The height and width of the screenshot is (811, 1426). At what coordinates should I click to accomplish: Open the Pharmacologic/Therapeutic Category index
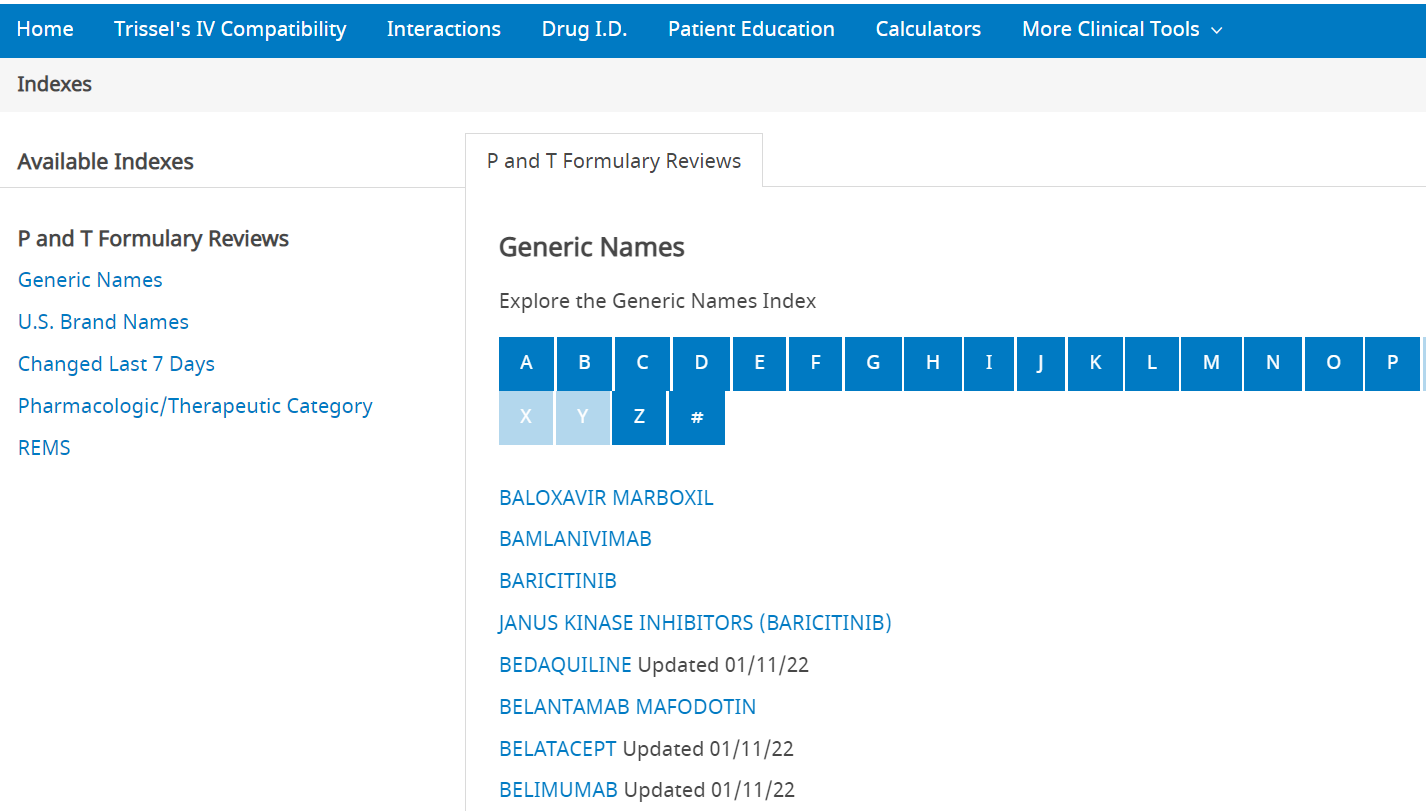tap(195, 406)
